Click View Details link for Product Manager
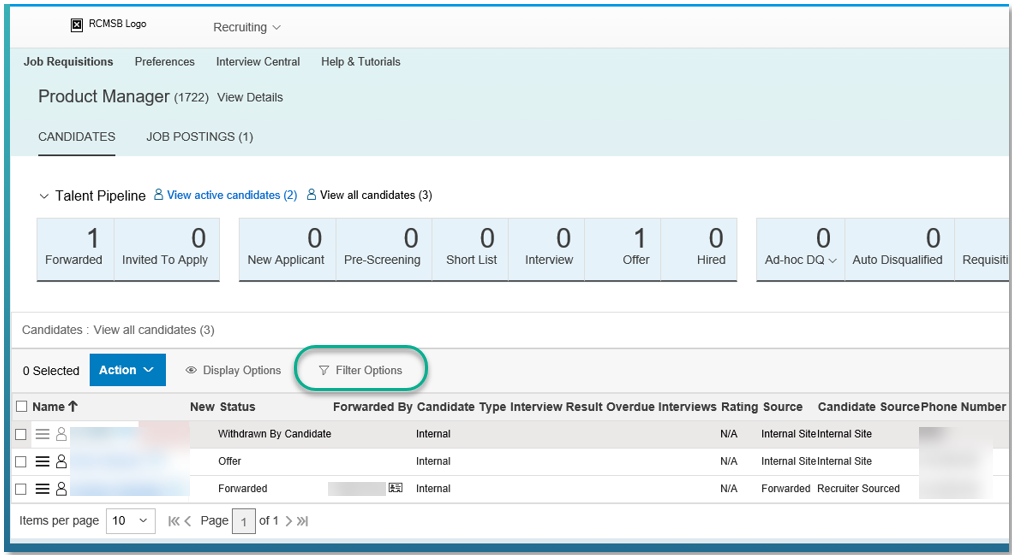The image size is (1012, 555). click(250, 97)
